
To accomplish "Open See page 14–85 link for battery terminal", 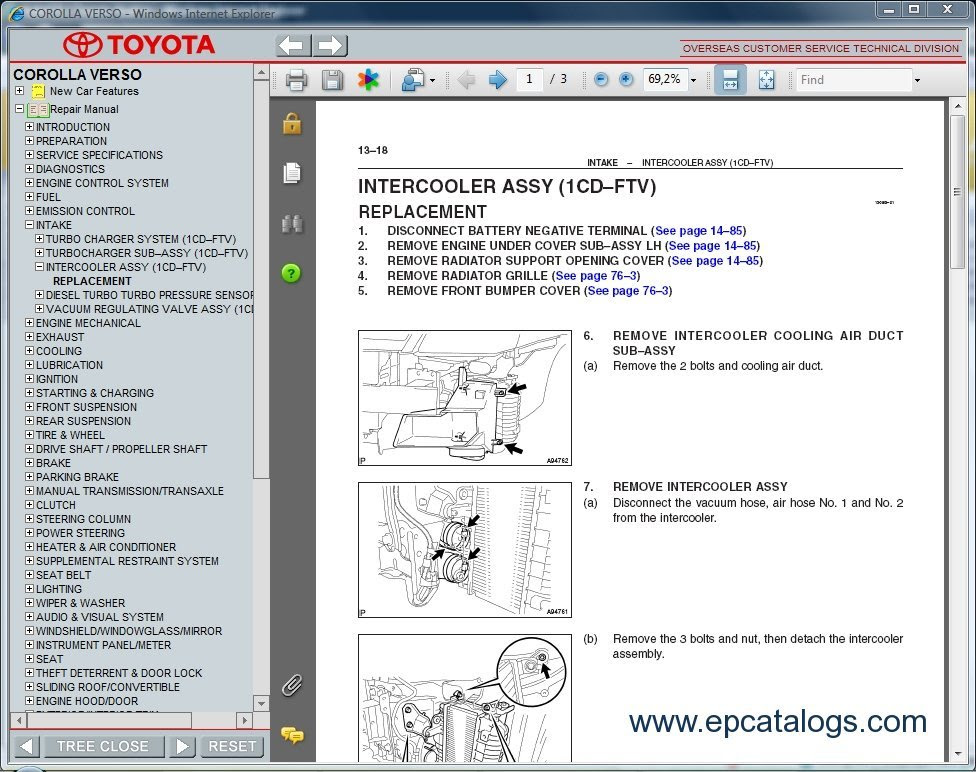I will tap(698, 230).
